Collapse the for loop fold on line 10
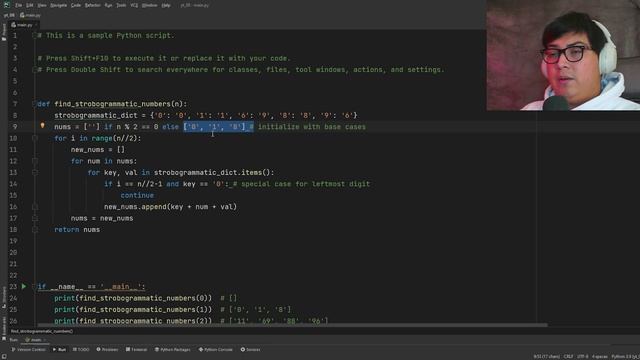 [35, 138]
